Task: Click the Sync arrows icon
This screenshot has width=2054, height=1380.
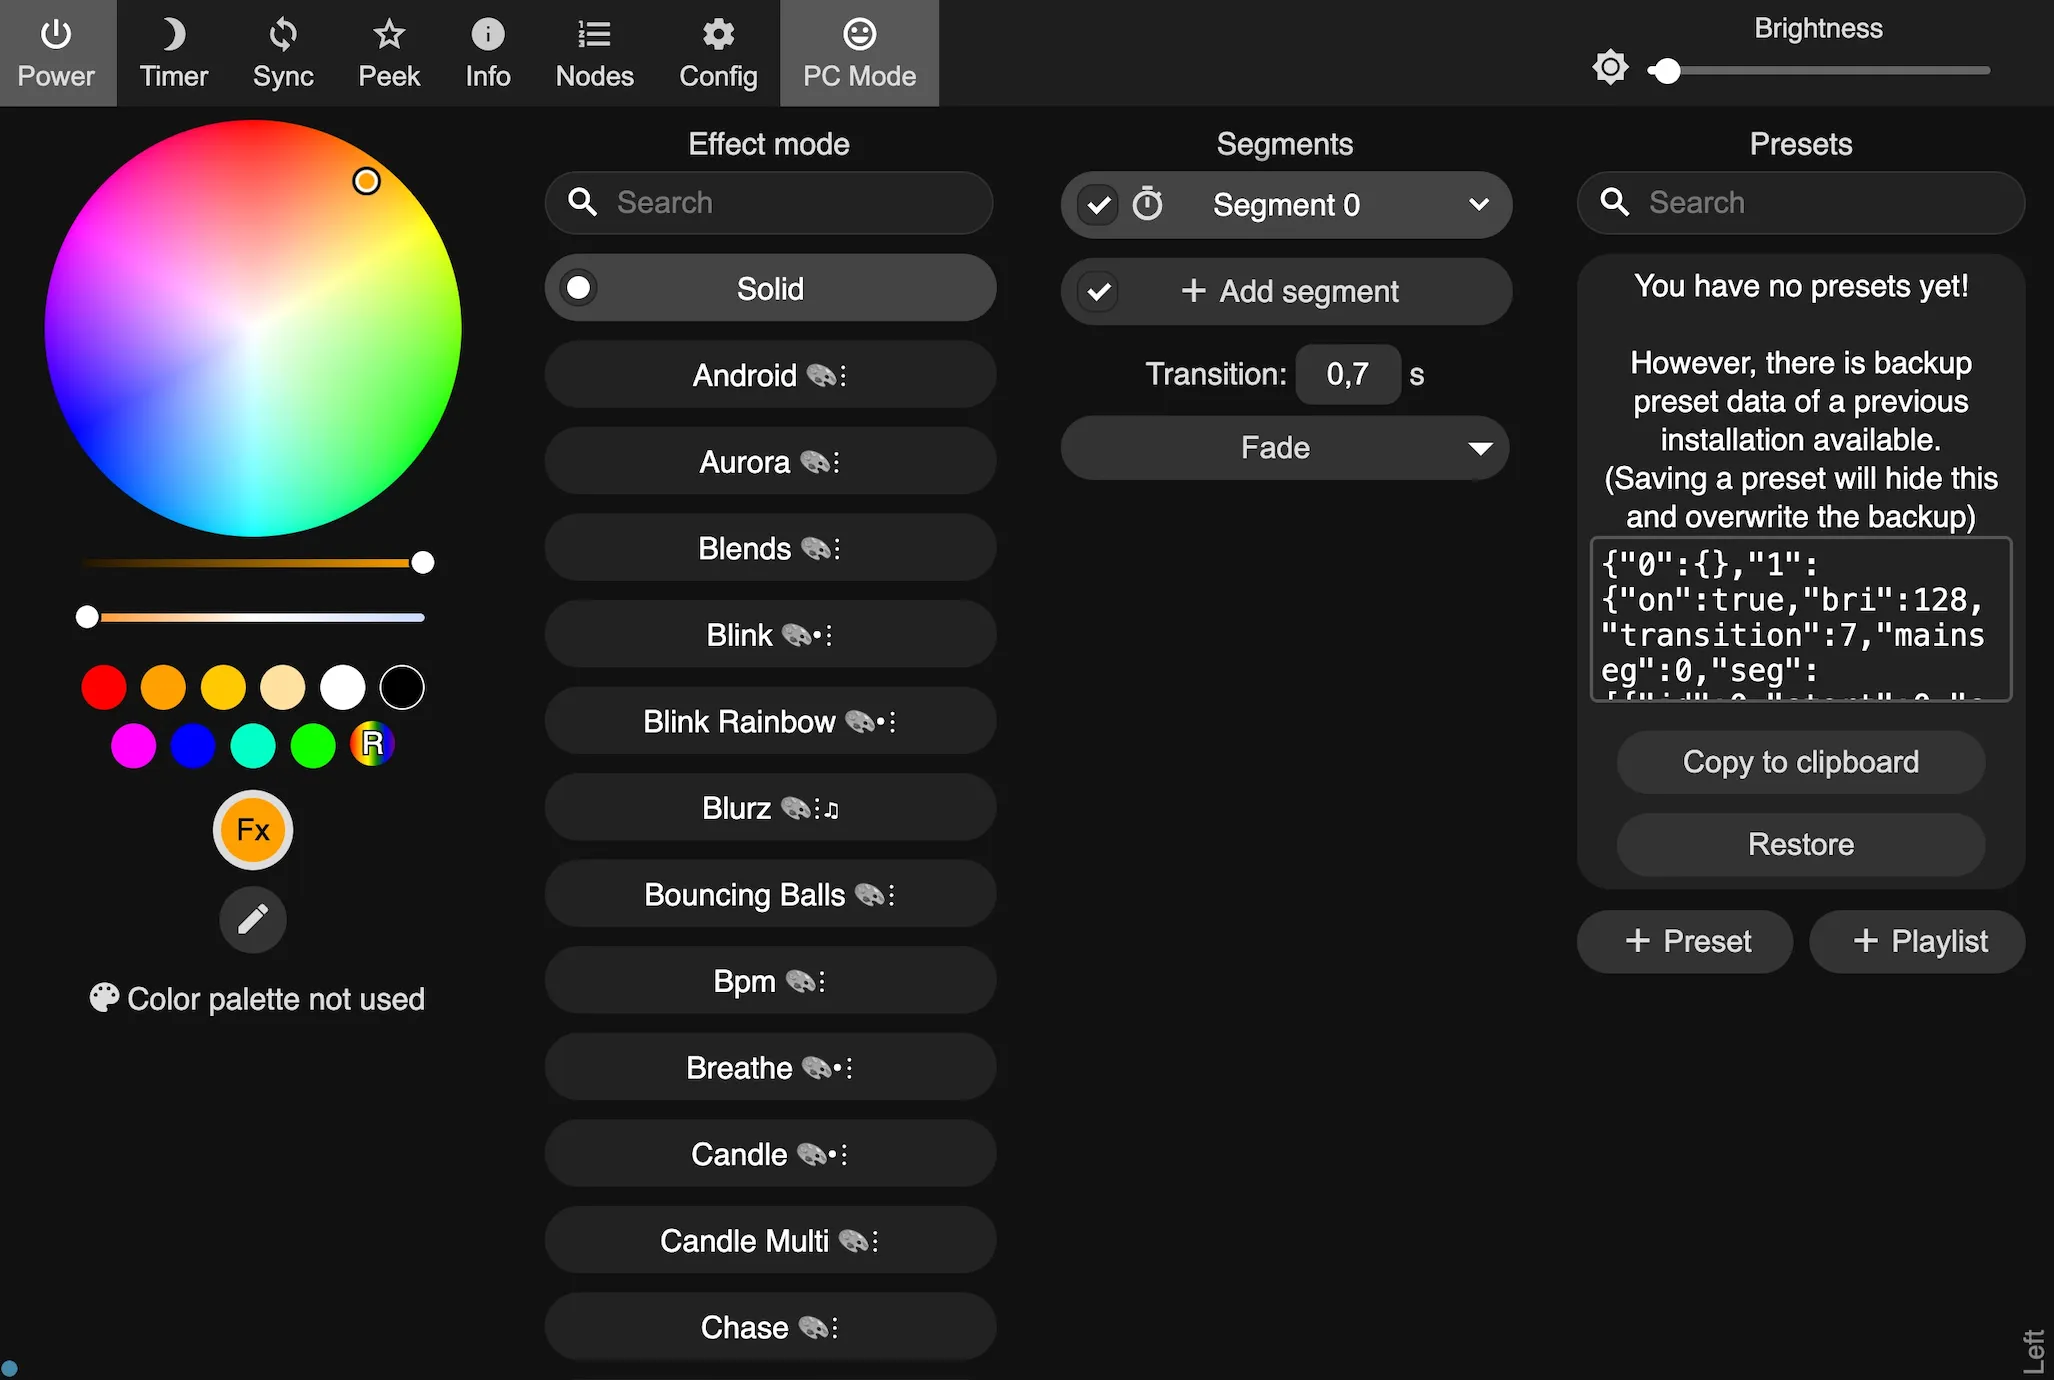Action: point(283,35)
